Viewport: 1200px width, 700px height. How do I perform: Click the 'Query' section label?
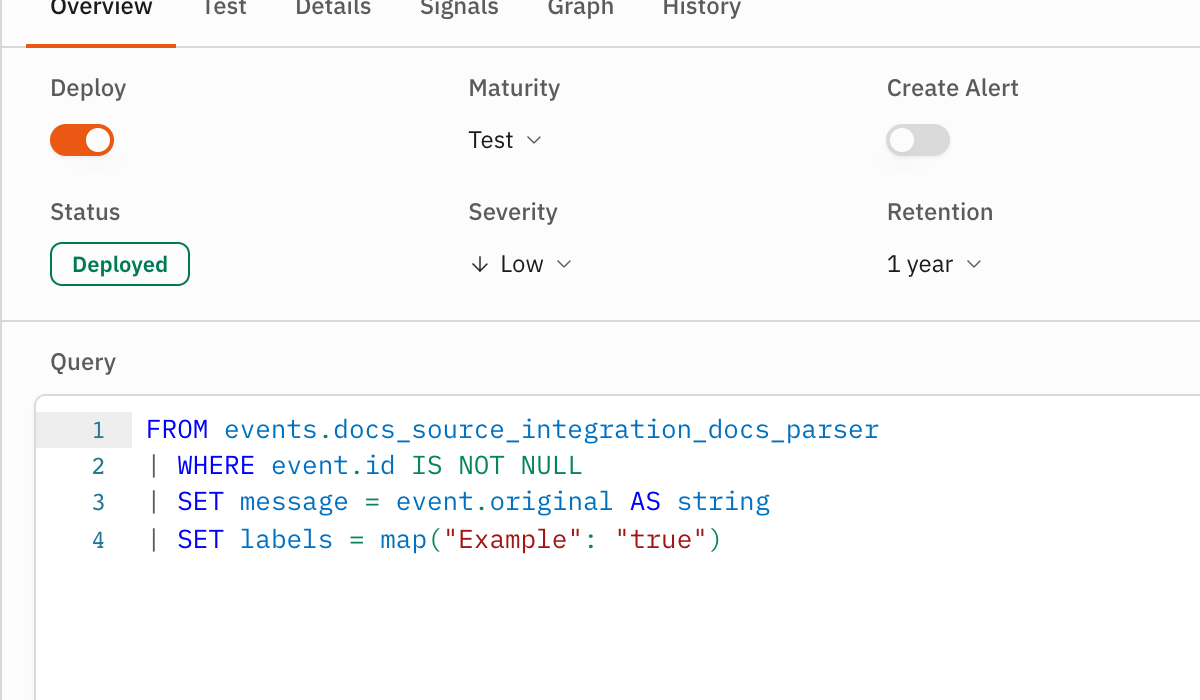click(83, 362)
